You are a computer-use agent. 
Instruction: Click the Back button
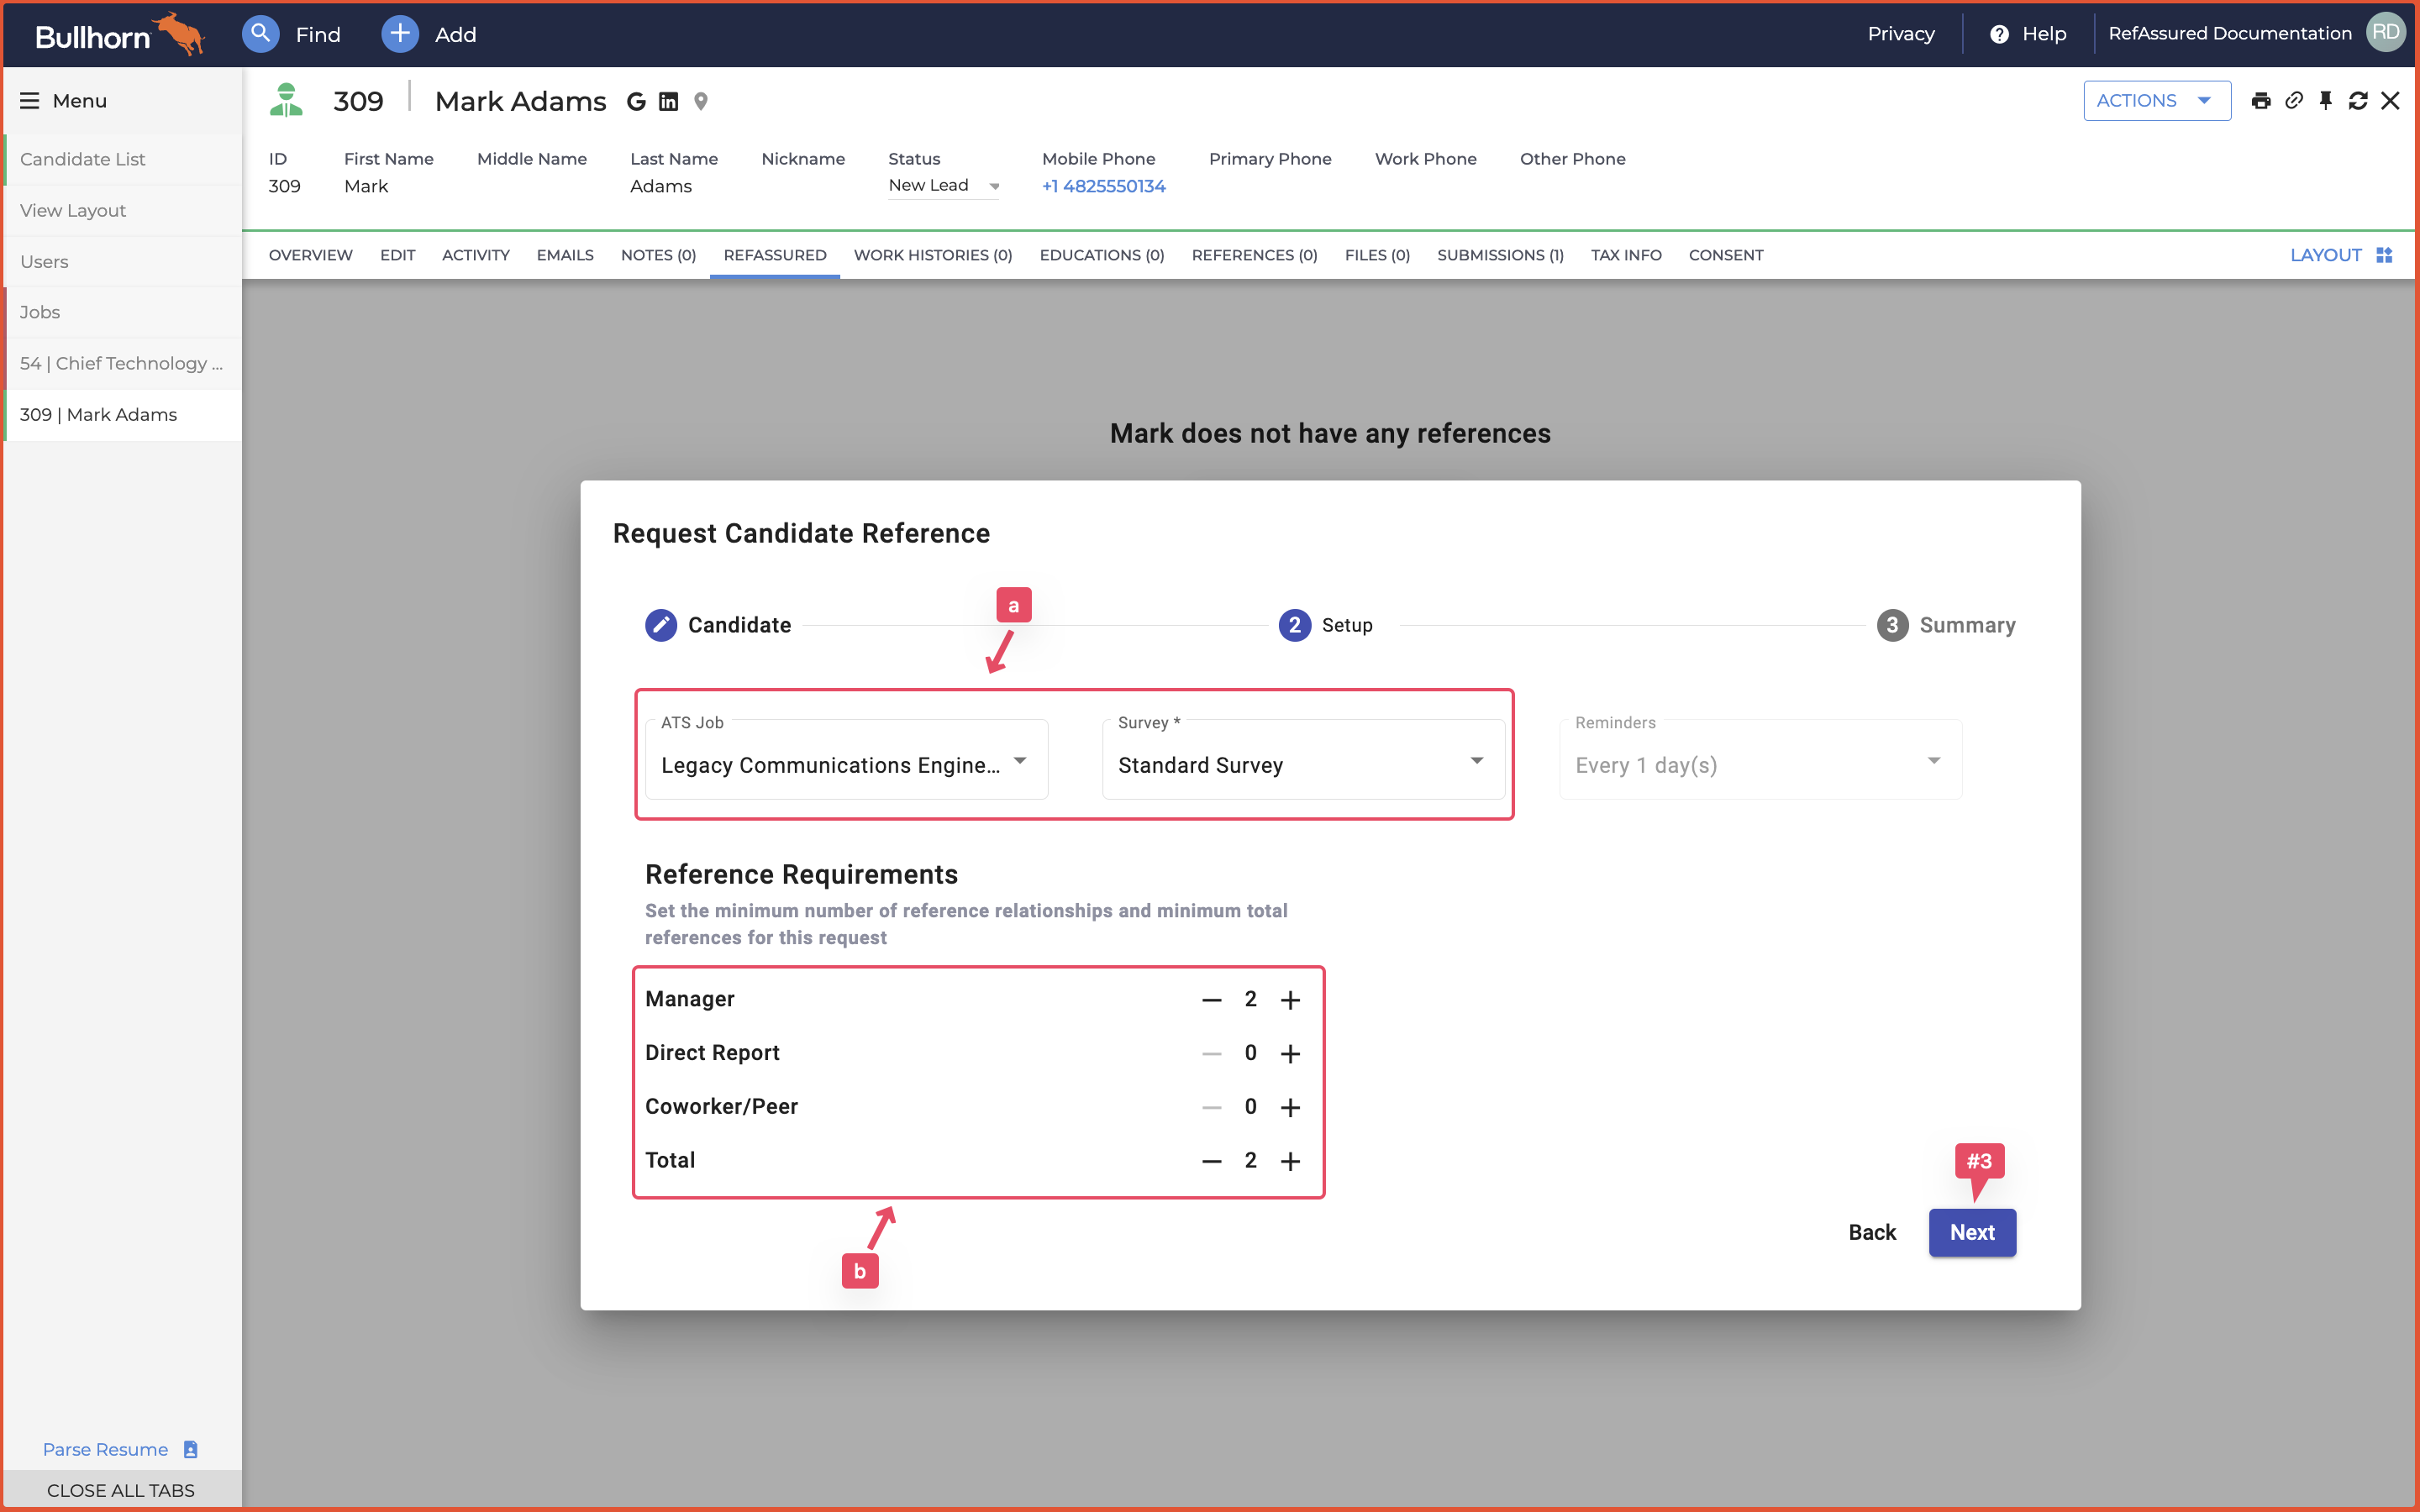tap(1872, 1232)
